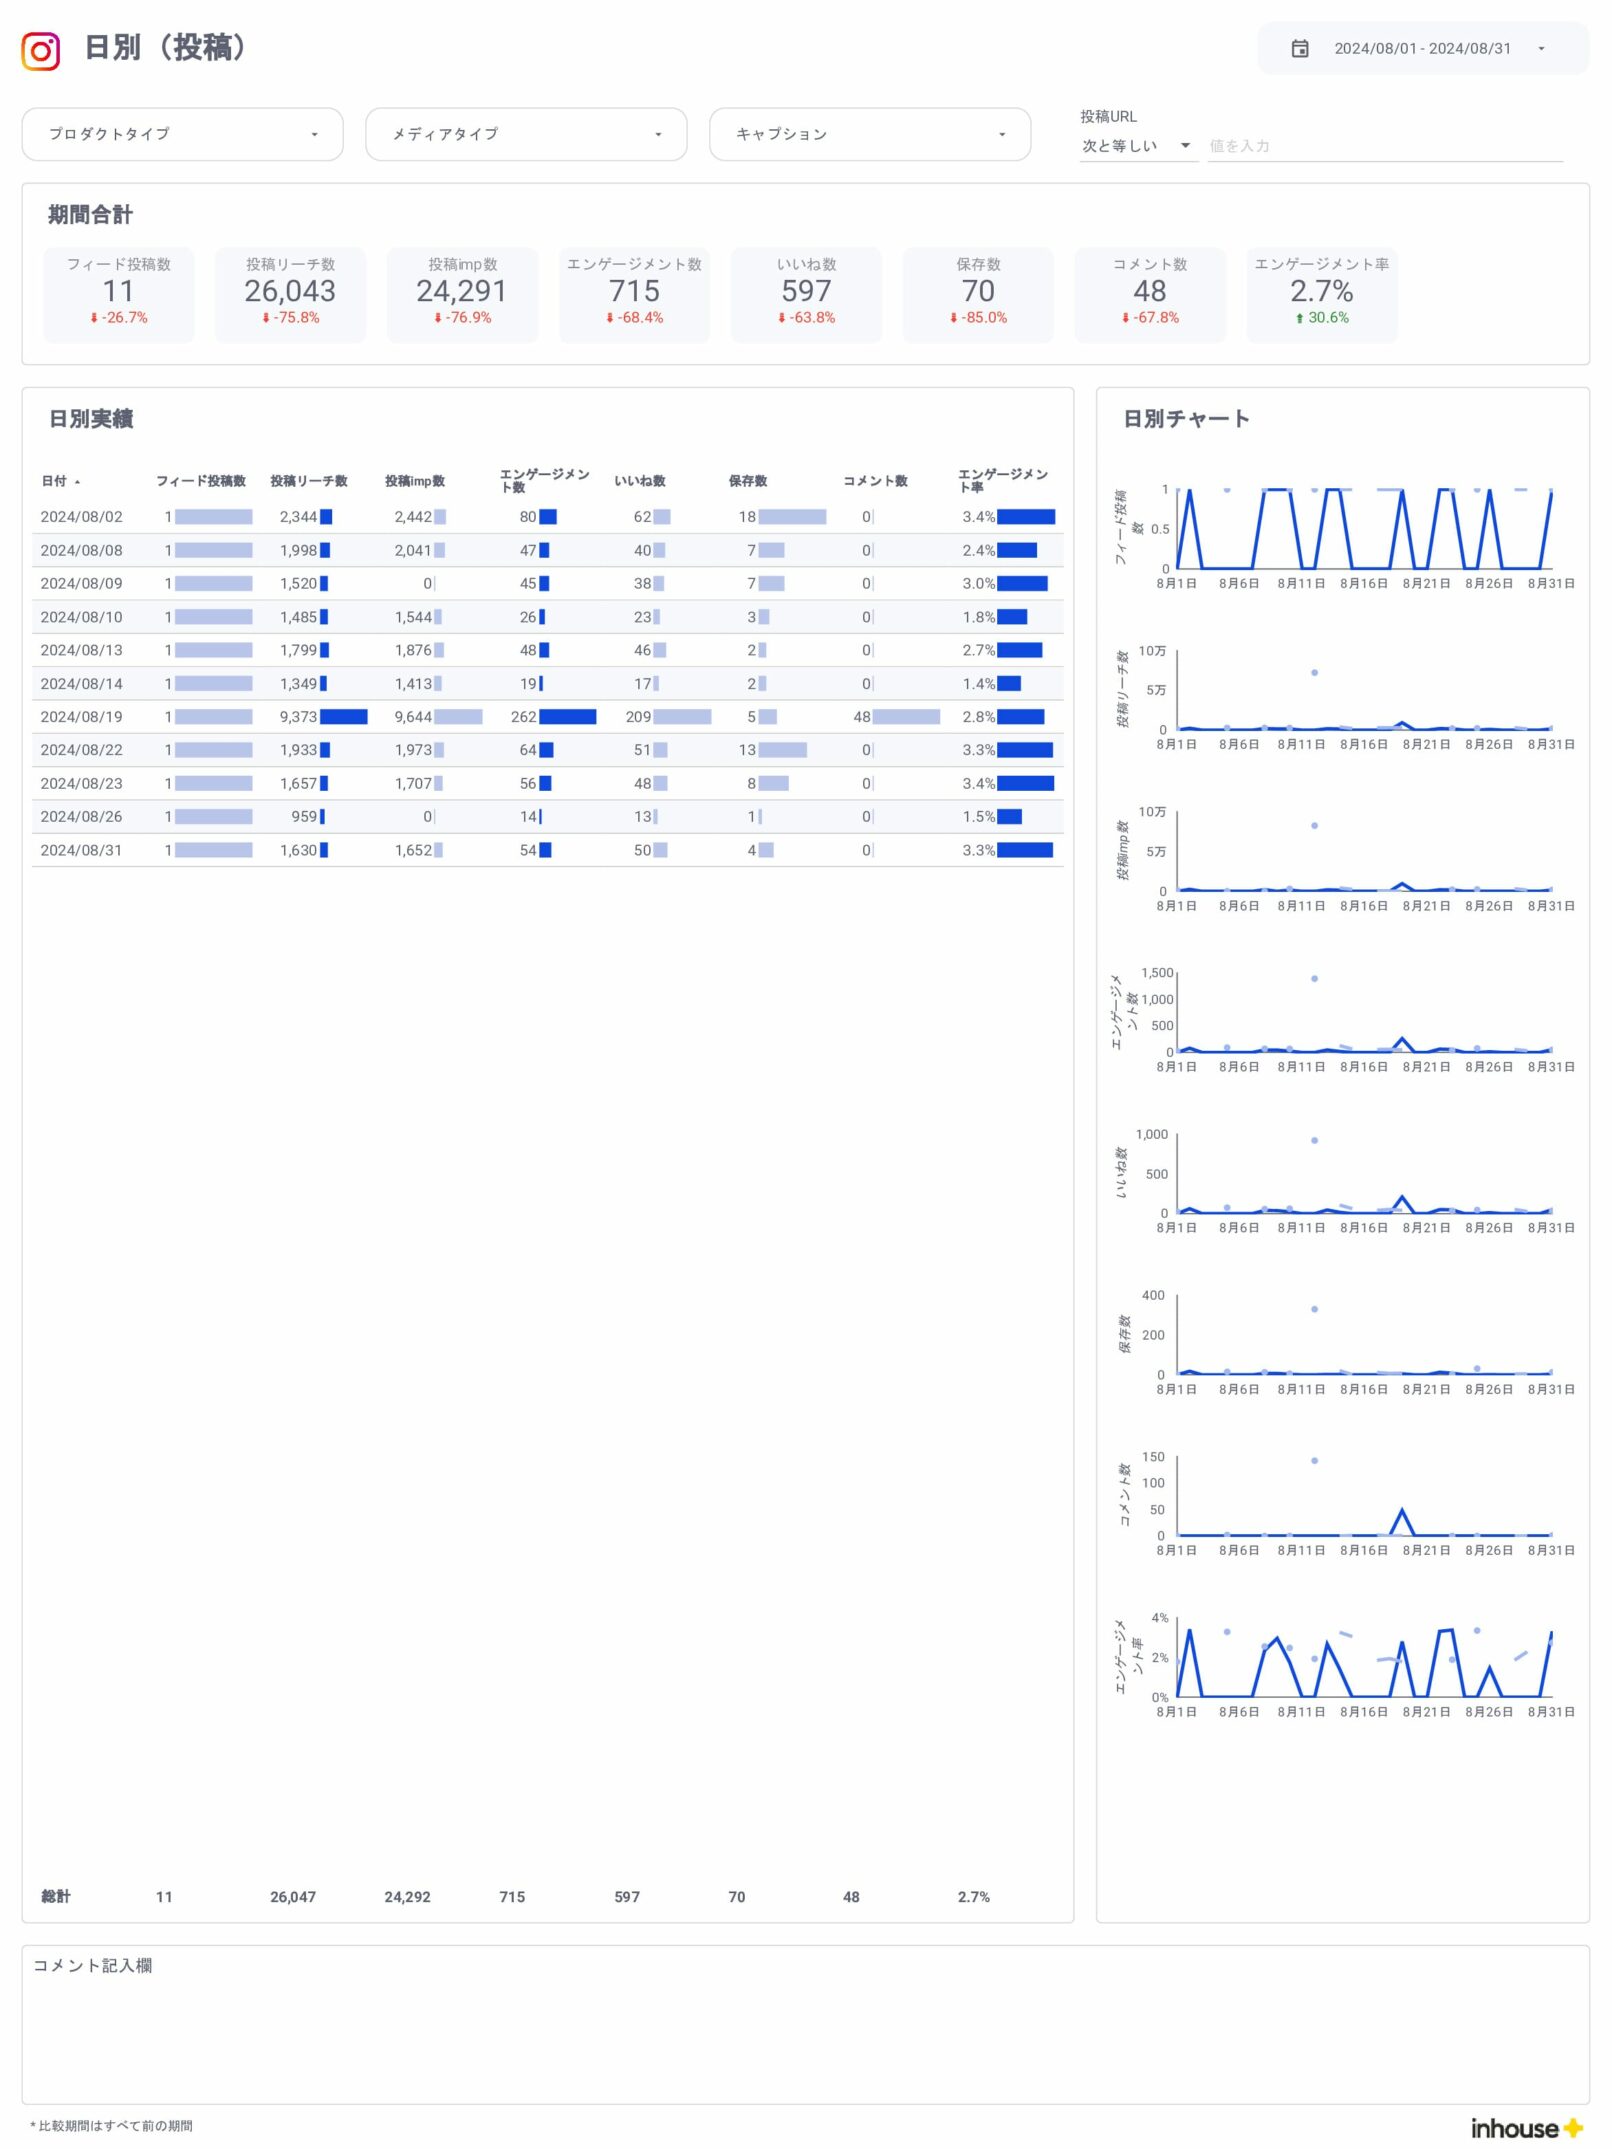
Task: Click the sort arrow beside 日付 header
Action: tap(77, 482)
